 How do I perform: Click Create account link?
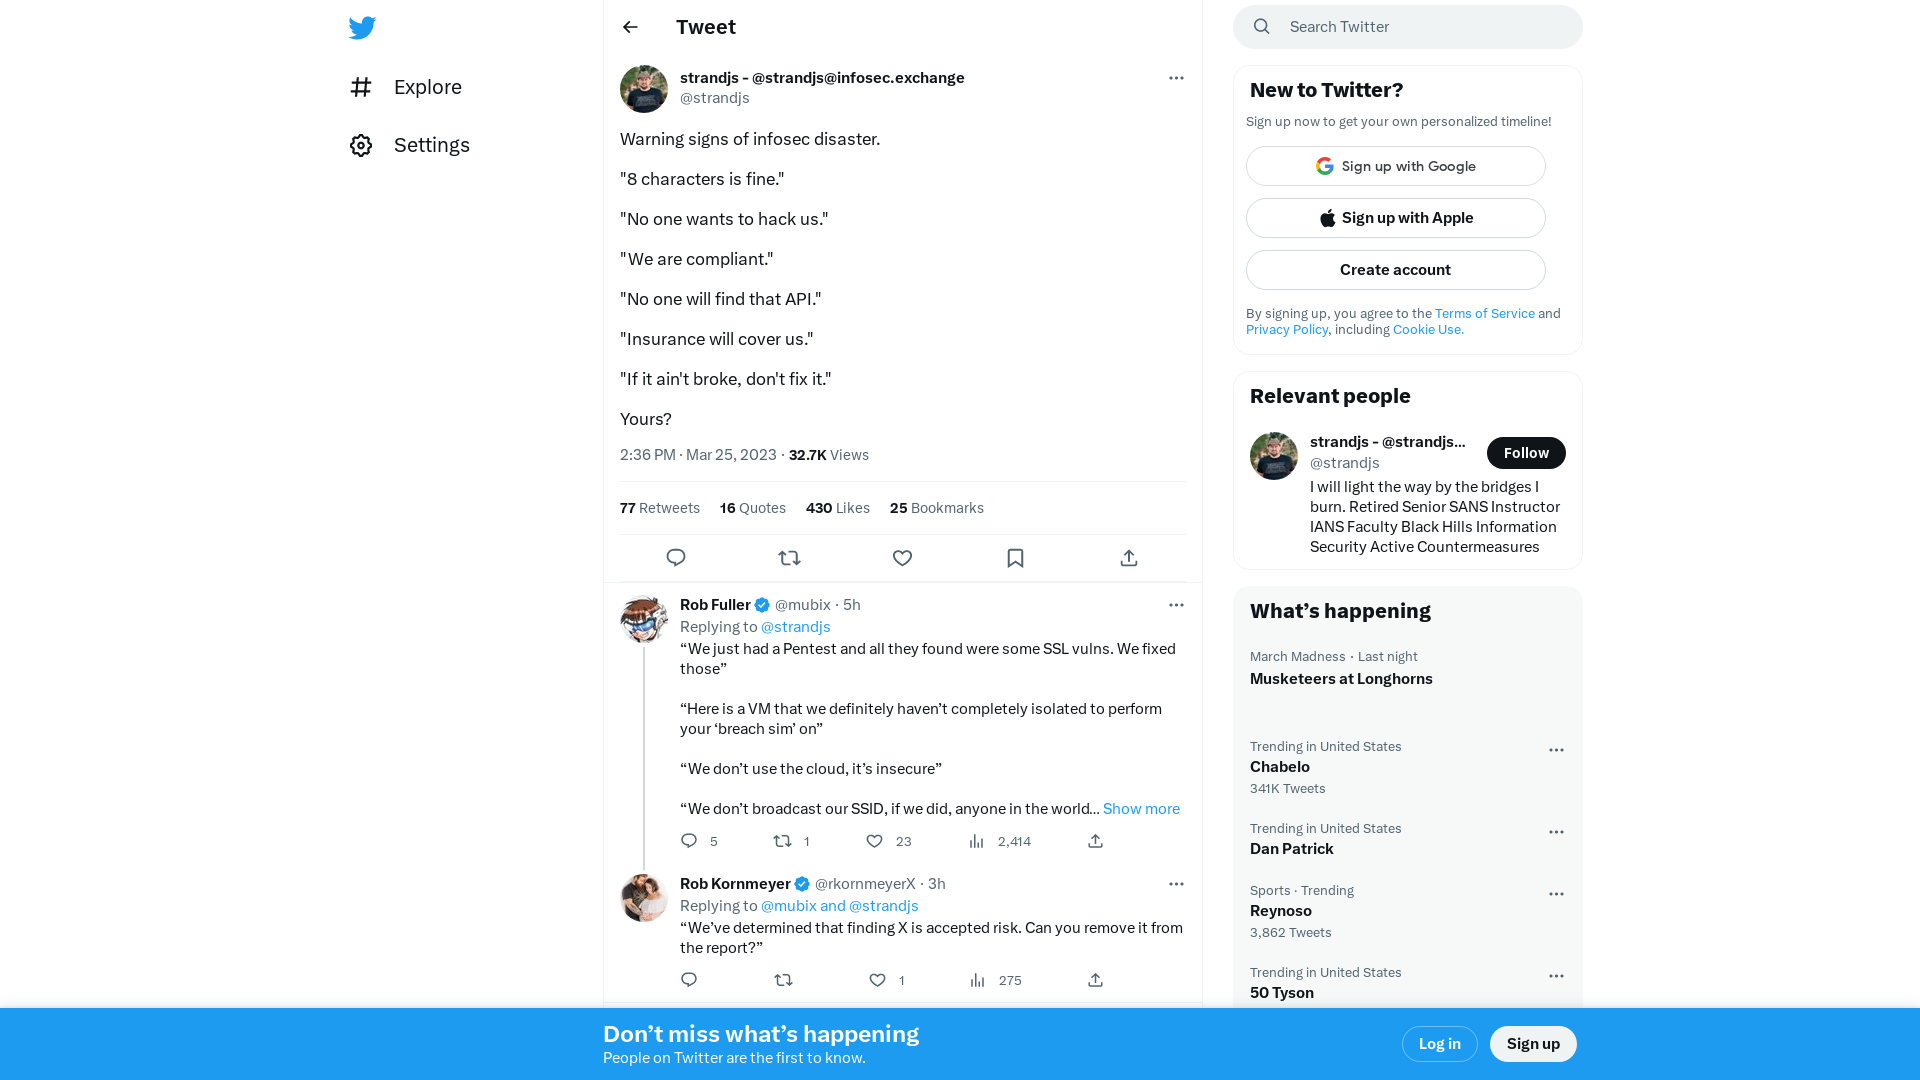[1395, 269]
